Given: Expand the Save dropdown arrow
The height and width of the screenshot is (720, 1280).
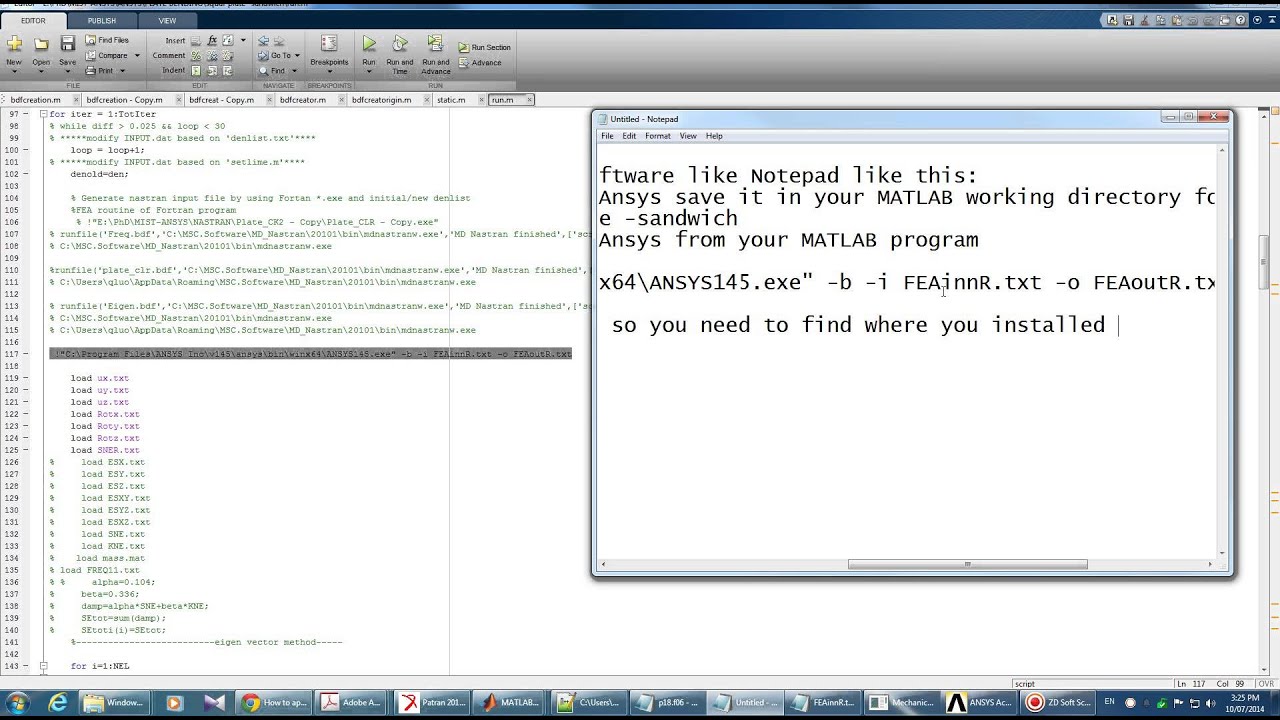Looking at the screenshot, I should [x=68, y=71].
